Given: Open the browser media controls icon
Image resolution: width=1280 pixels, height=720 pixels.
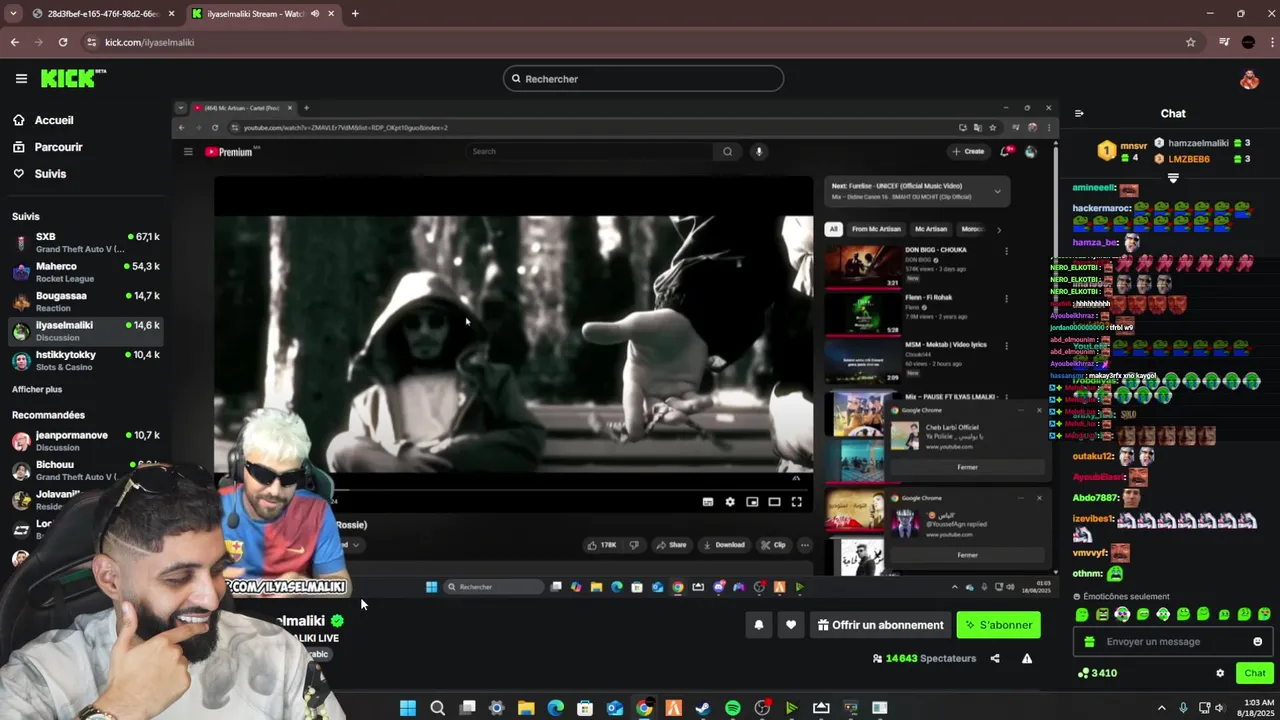Looking at the screenshot, I should click(x=1224, y=42).
